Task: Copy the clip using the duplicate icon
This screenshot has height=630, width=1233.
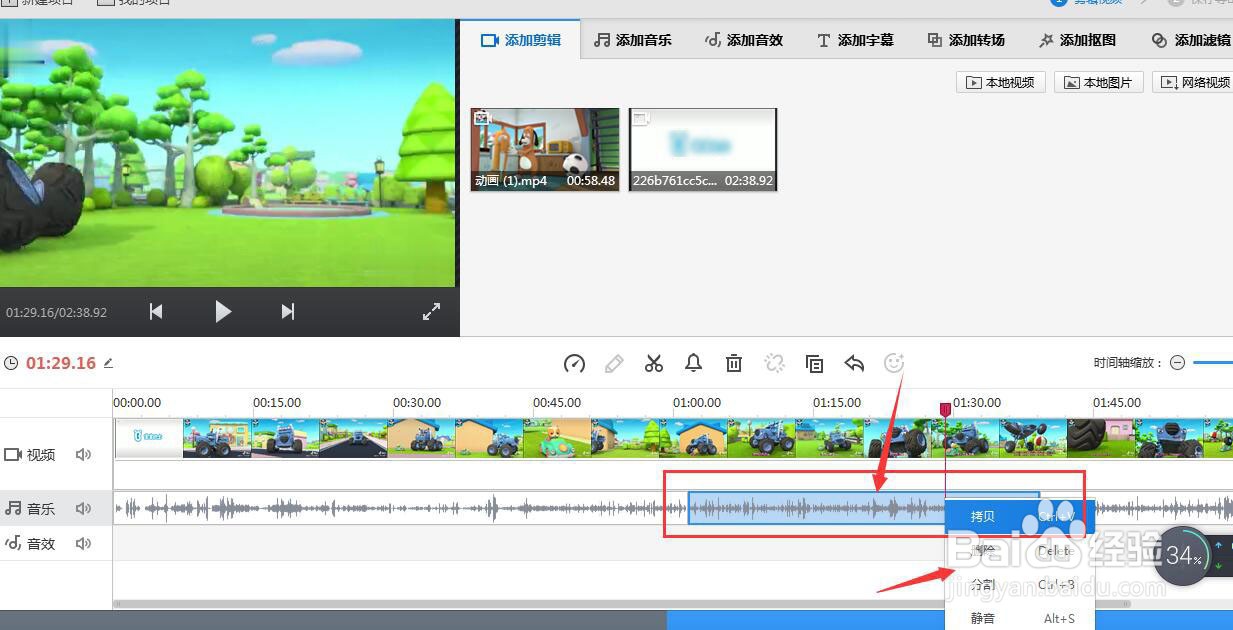Action: point(814,364)
